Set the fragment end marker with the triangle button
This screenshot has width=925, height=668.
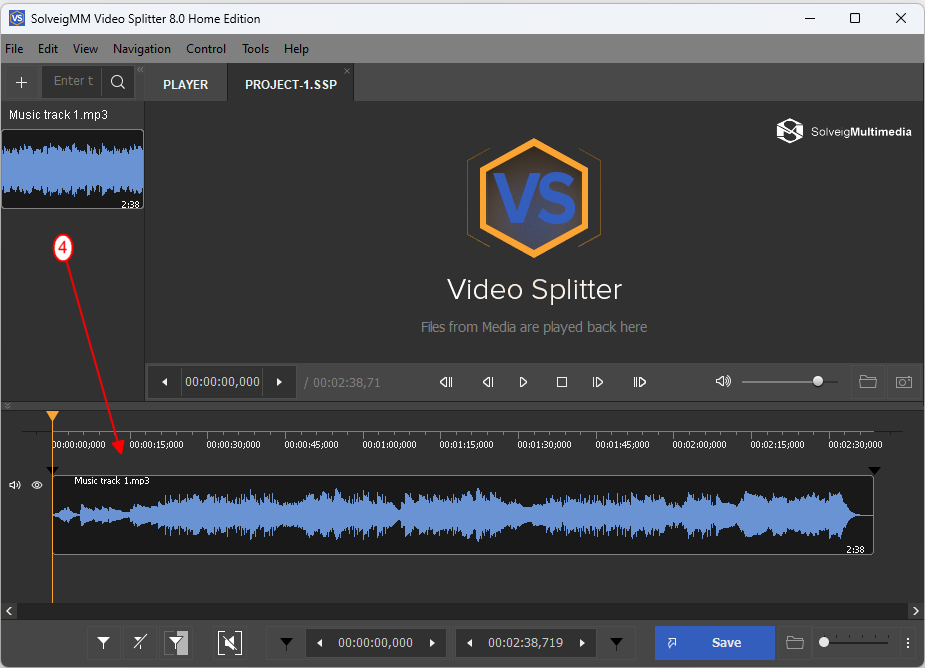click(616, 643)
